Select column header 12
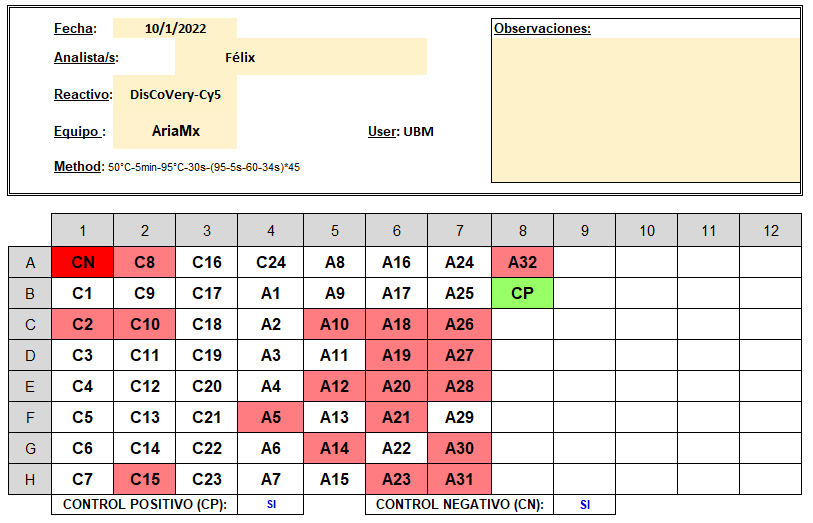The width and height of the screenshot is (813, 523). pos(770,231)
